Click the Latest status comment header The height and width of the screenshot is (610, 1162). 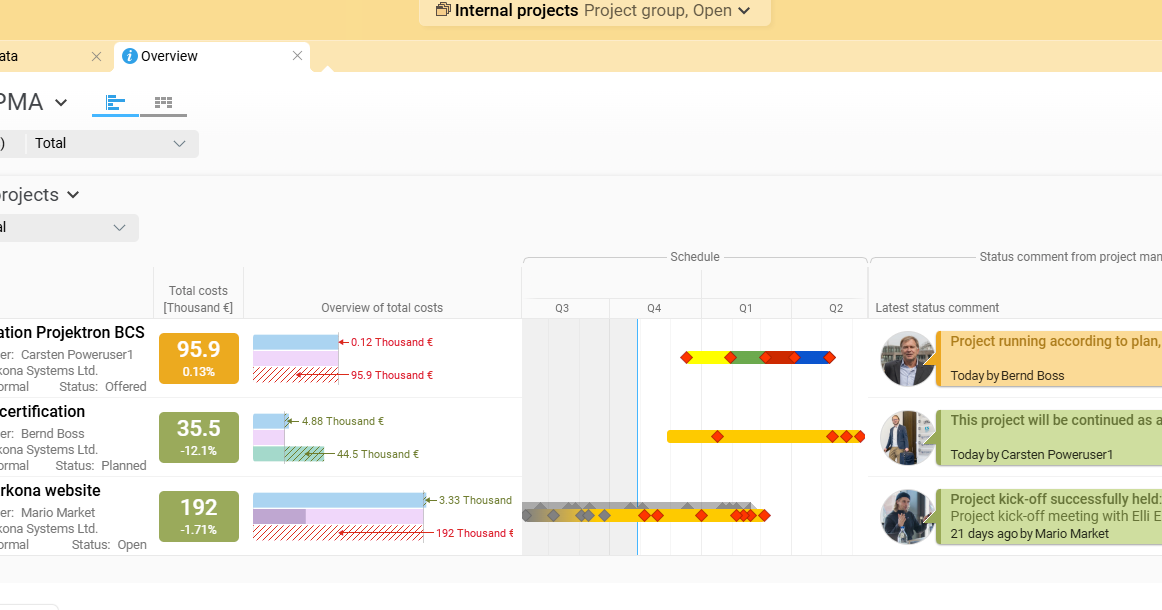tap(937, 308)
